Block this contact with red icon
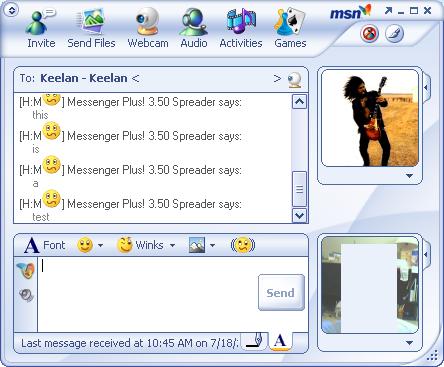This screenshot has width=444, height=367. 369,34
